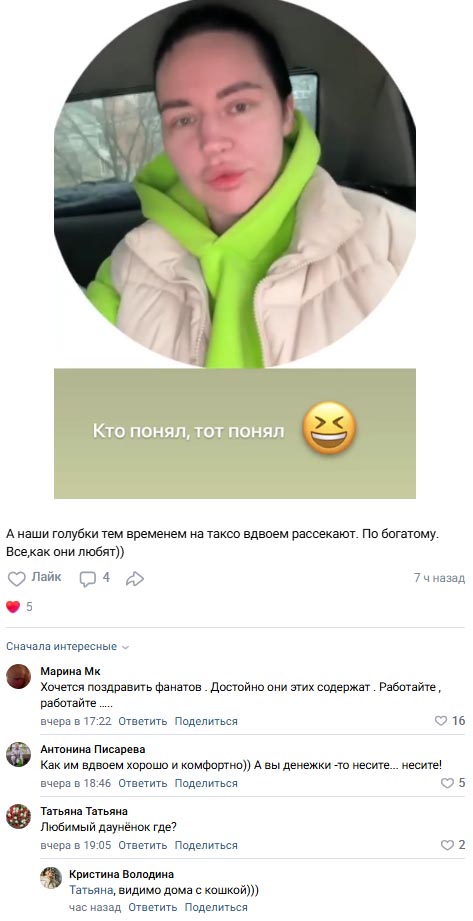Like Марина Мк's comment with the heart
This screenshot has width=473, height=921.
[441, 721]
